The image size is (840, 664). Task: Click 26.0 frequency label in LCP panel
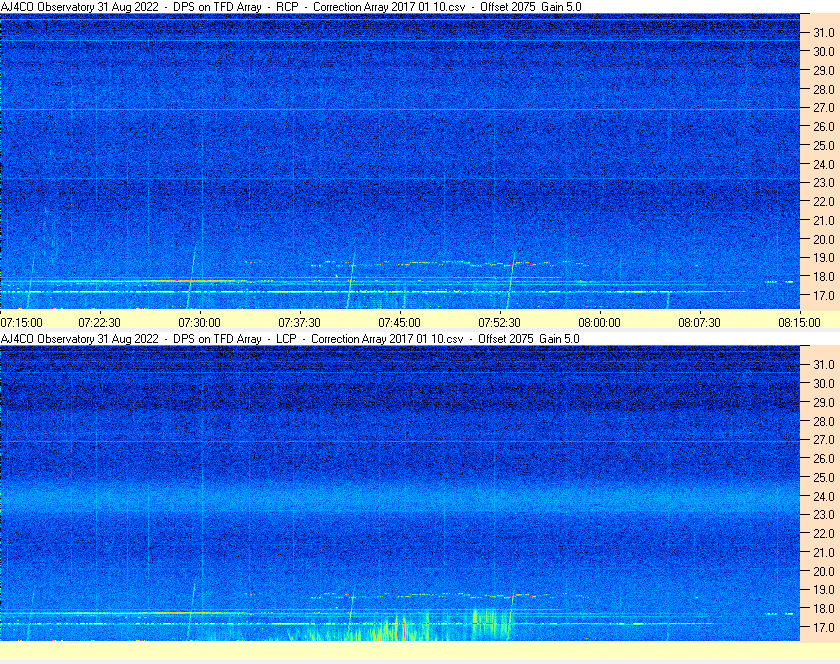coord(824,458)
